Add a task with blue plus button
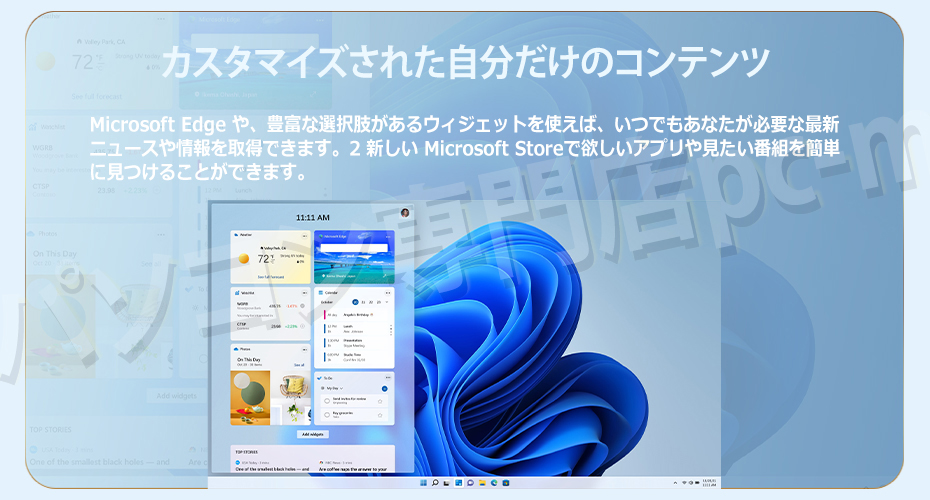Screen dimensions: 930x500 pyautogui.click(x=384, y=388)
